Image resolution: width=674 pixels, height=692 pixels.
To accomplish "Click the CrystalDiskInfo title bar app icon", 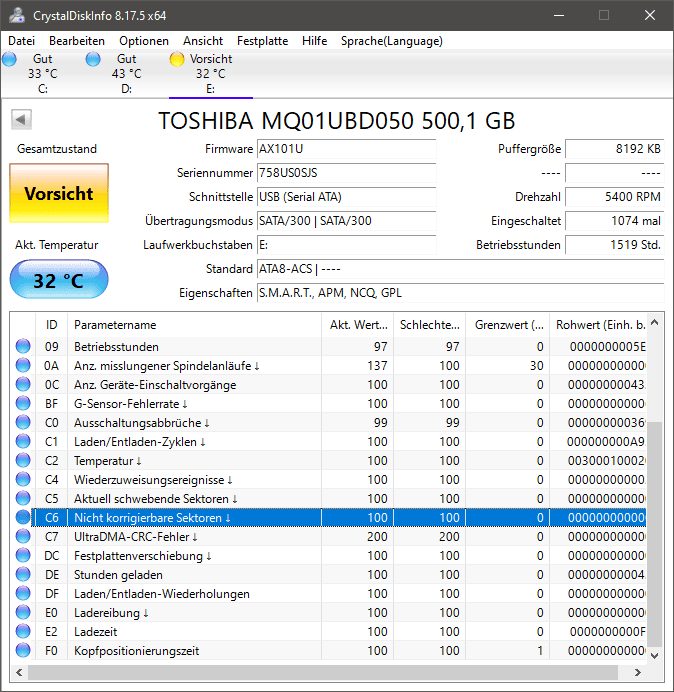I will [17, 15].
